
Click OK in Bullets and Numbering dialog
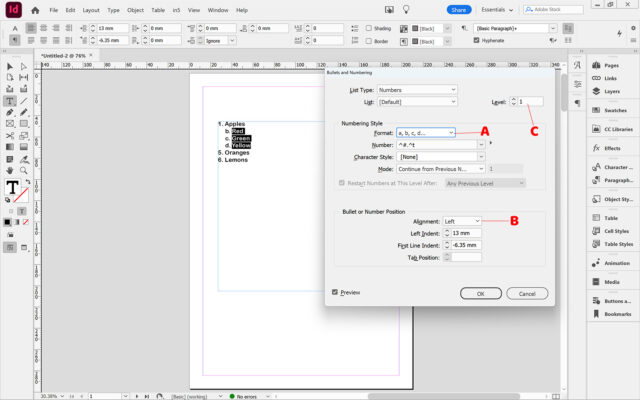[480, 293]
